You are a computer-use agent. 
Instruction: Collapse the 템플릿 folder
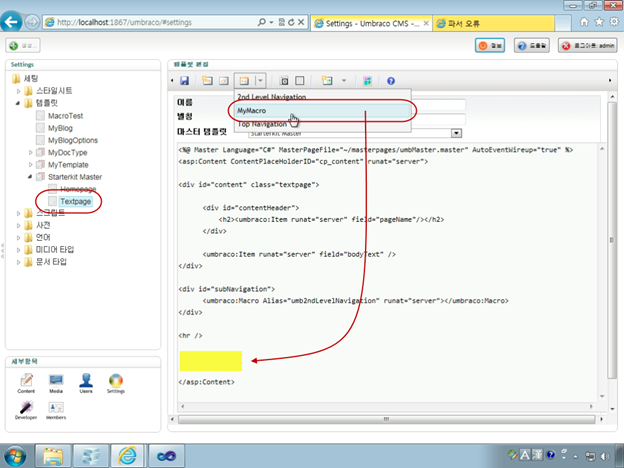[18, 103]
